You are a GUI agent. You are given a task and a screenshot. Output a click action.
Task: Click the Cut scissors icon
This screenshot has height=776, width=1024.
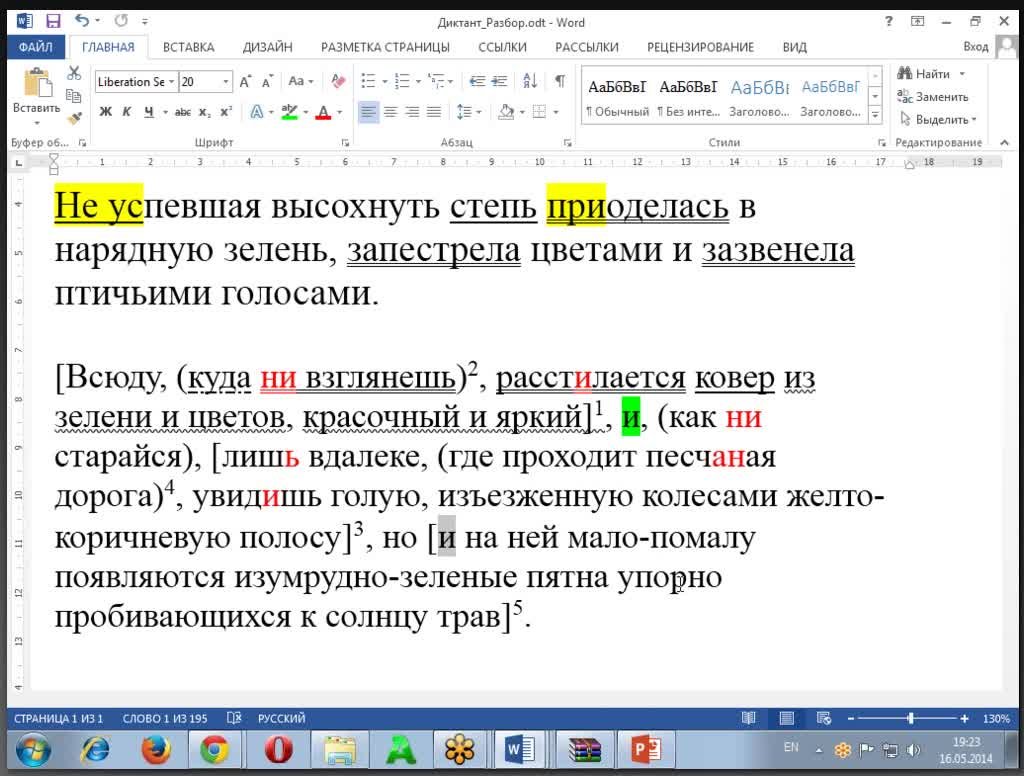tap(74, 73)
